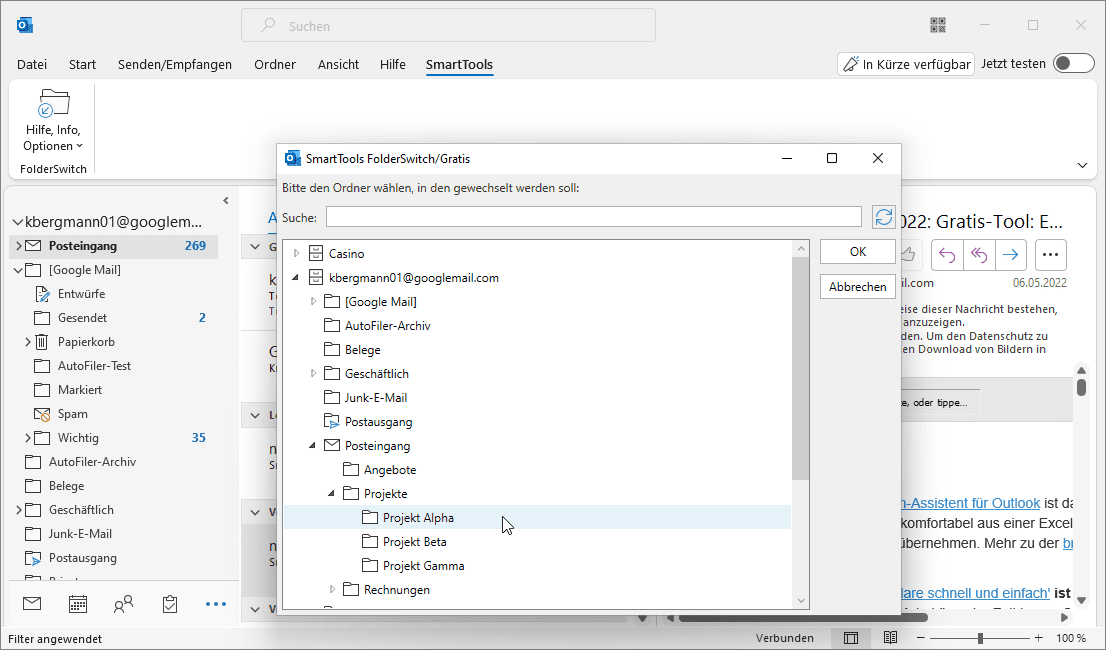This screenshot has height=650, width=1106.
Task: Open the People contacts icon
Action: pyautogui.click(x=124, y=604)
